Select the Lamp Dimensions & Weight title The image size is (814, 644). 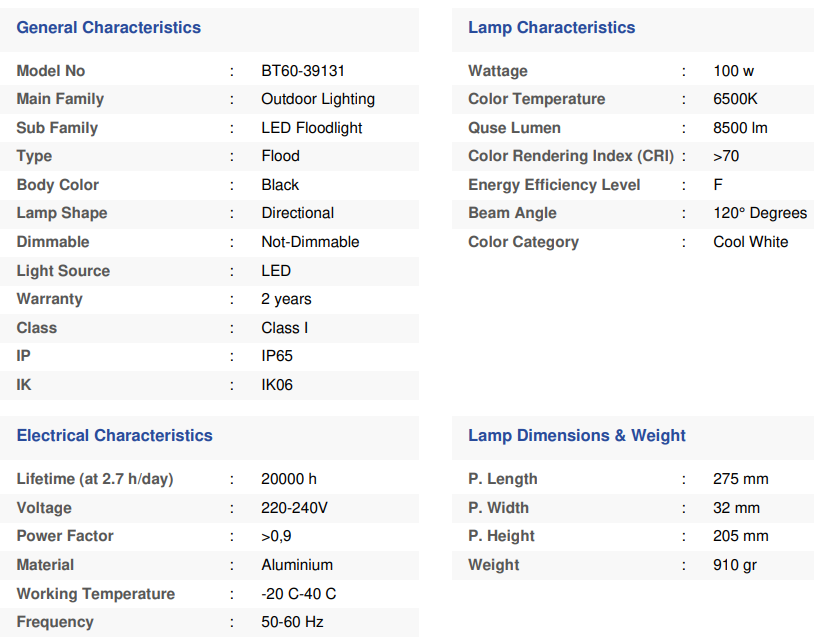pyautogui.click(x=576, y=436)
